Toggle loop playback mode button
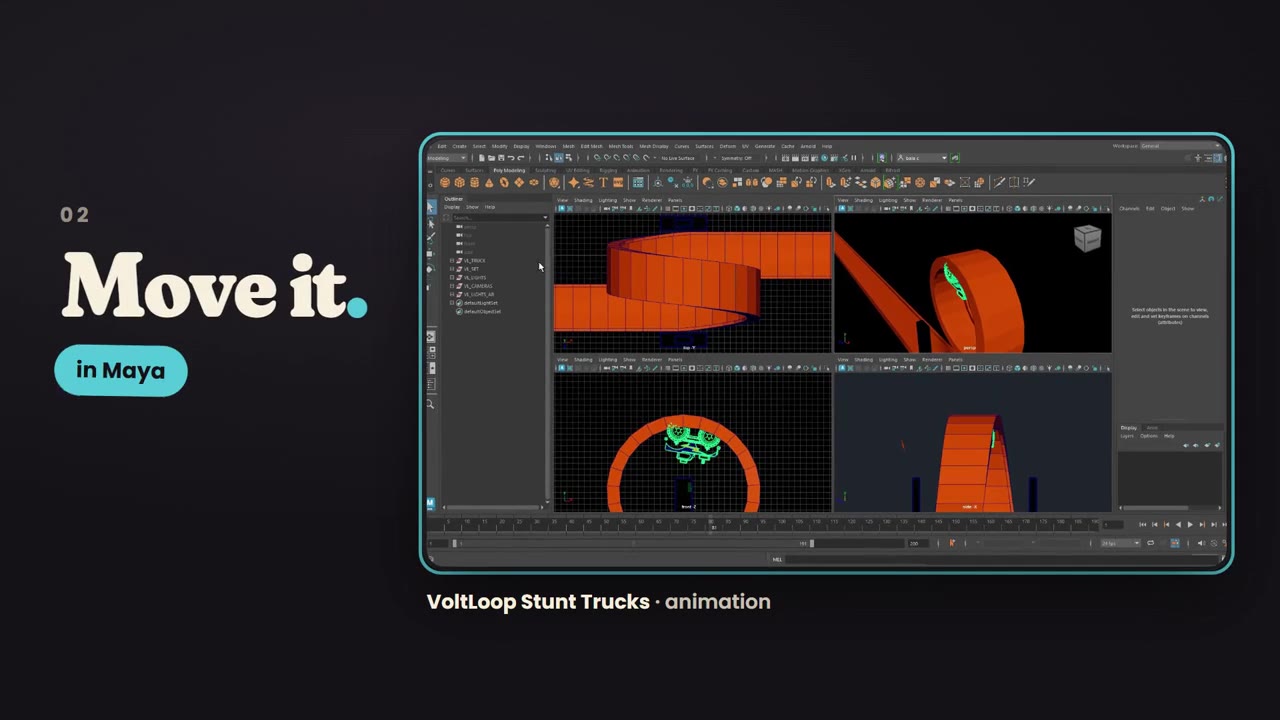Viewport: 1280px width, 720px height. [1150, 543]
